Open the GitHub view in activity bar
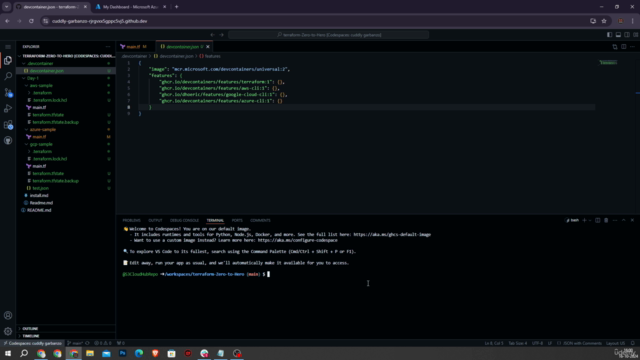640x360 pixels. tap(8, 140)
